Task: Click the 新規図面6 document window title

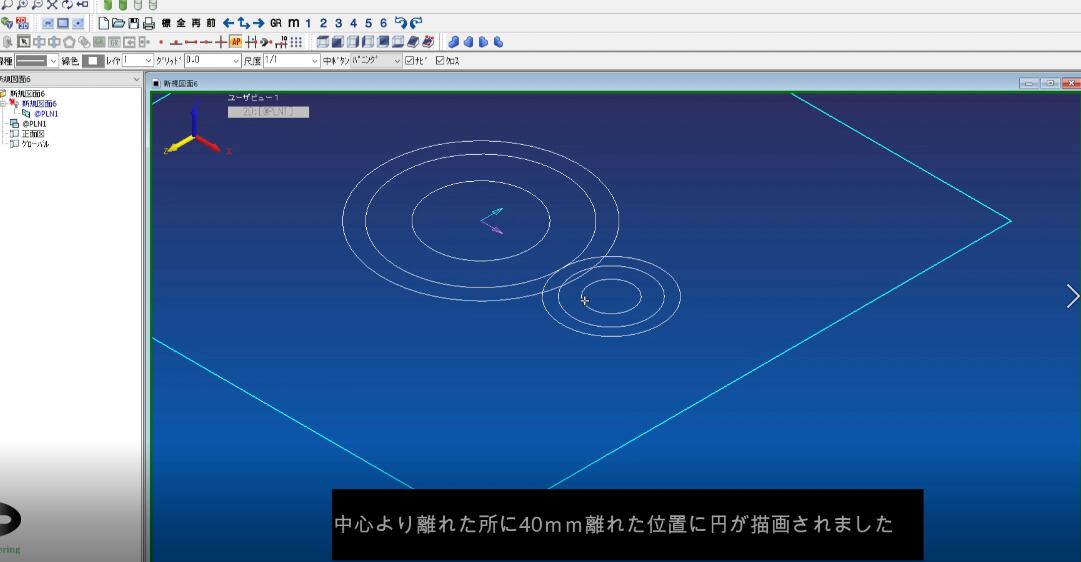Action: [181, 83]
